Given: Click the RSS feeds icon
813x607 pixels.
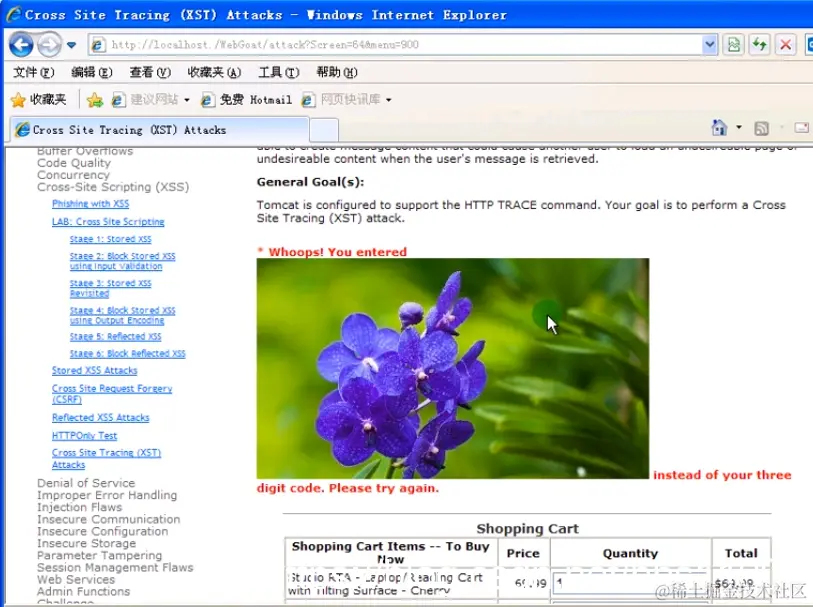Looking at the screenshot, I should coord(761,128).
